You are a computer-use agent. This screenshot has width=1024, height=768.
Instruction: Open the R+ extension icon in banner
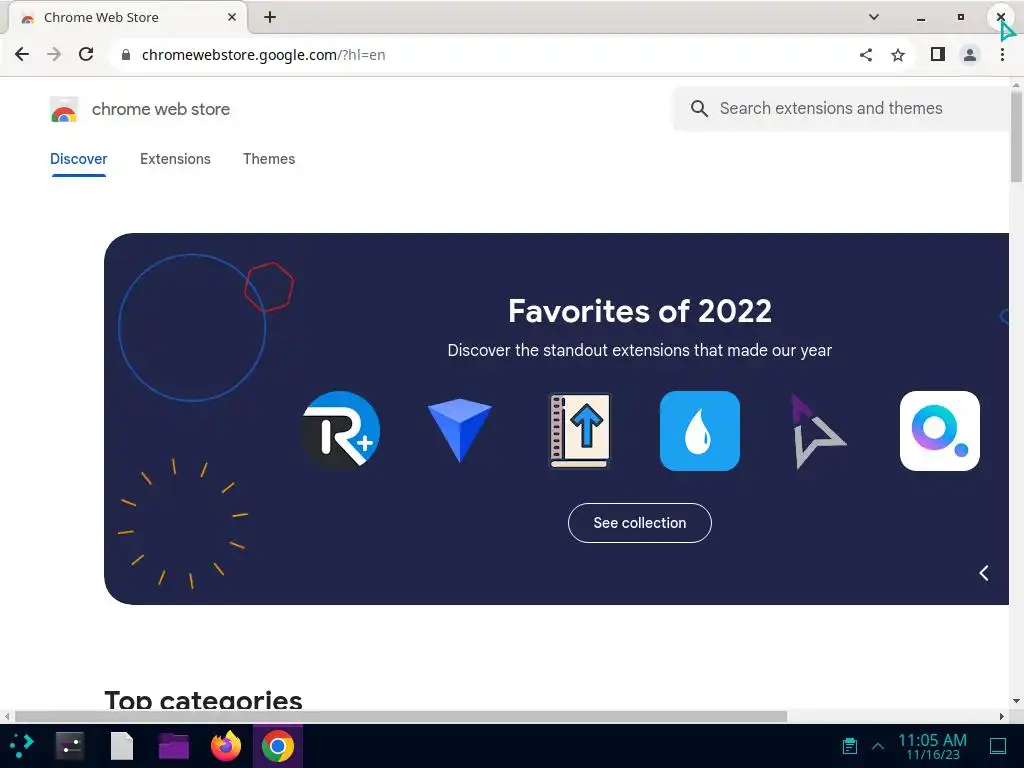pos(340,430)
